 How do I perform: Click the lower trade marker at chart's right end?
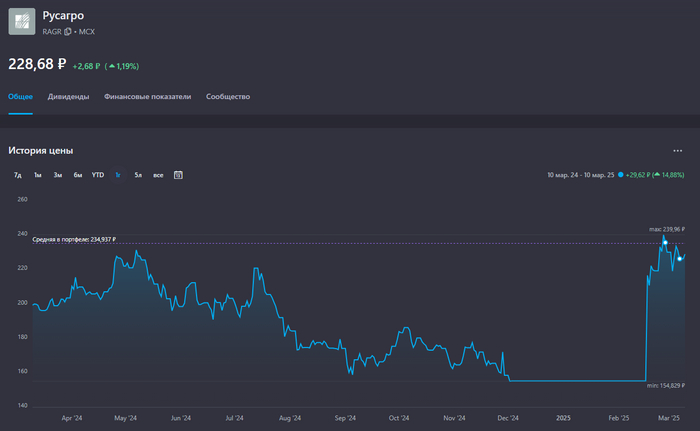[680, 259]
